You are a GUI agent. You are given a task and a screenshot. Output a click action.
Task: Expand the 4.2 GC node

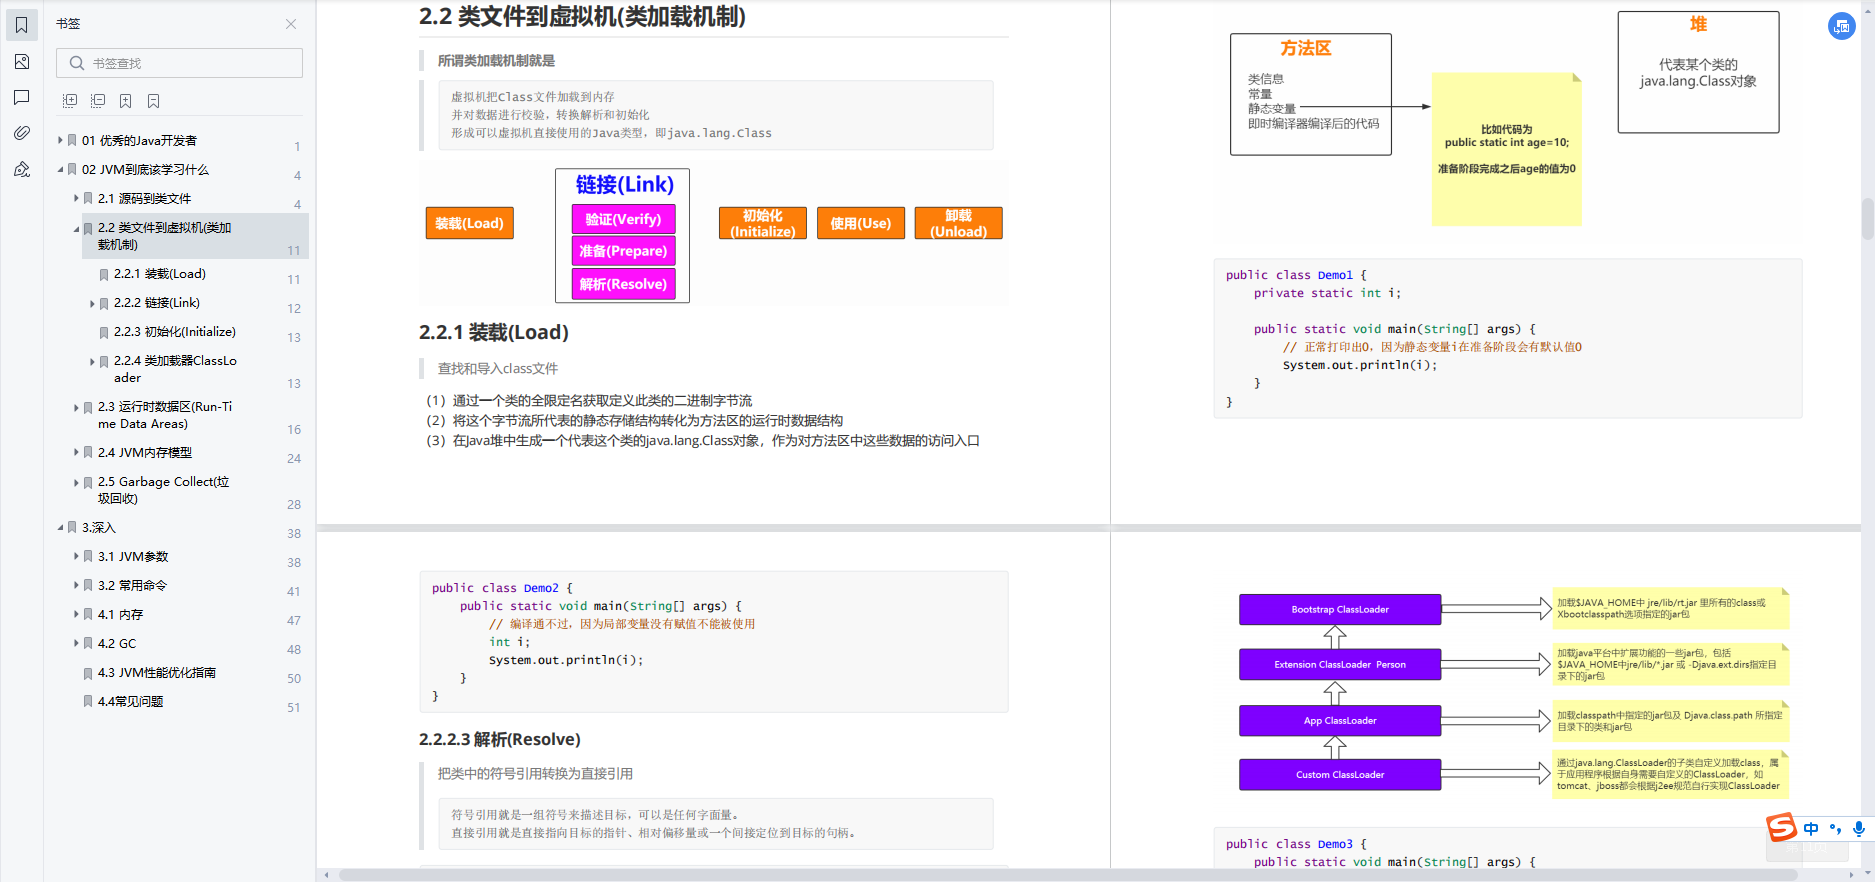pyautogui.click(x=76, y=644)
